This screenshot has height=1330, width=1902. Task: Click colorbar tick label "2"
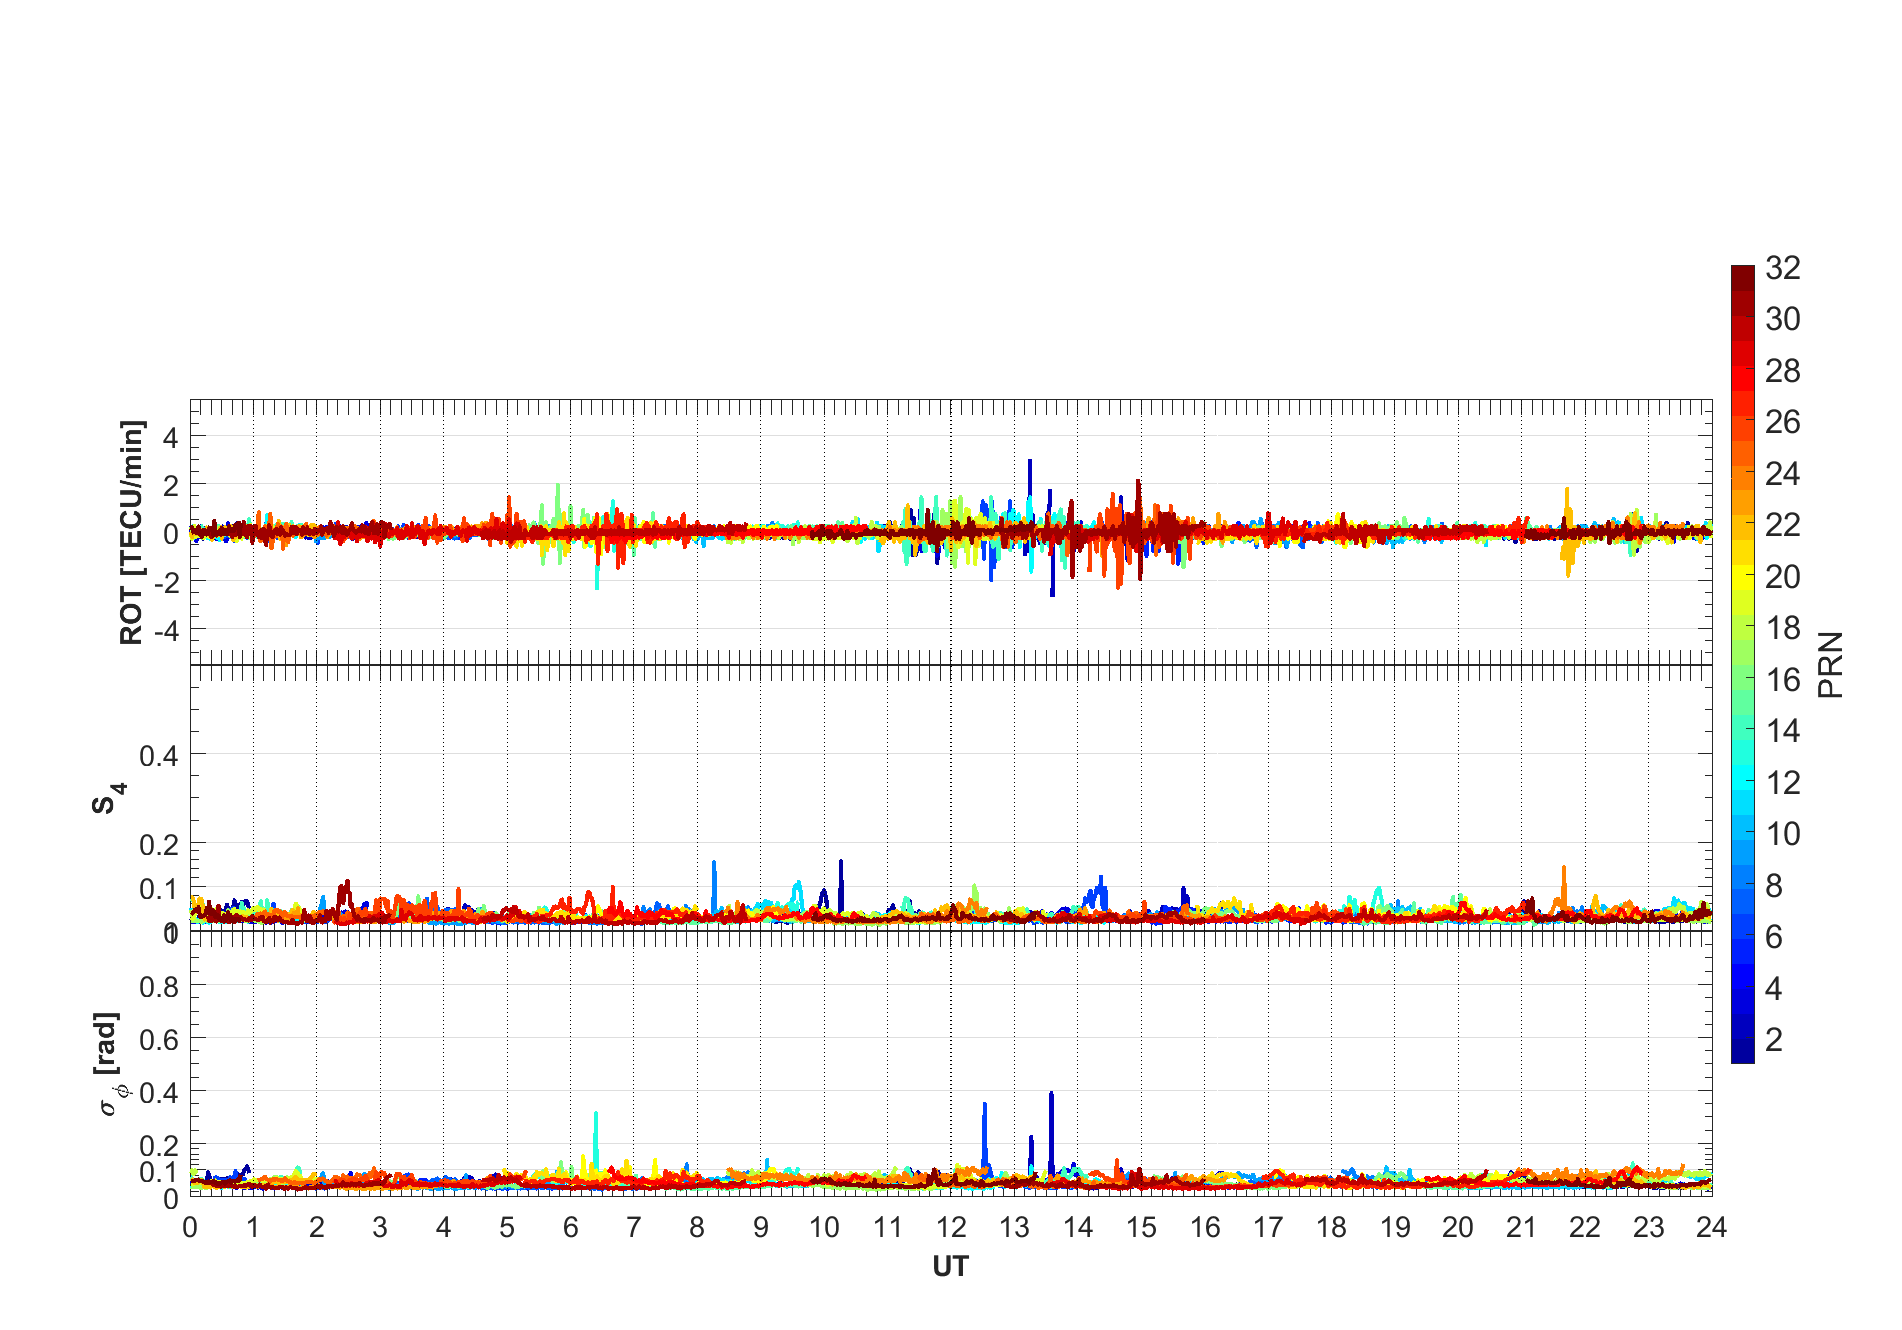(1774, 1040)
